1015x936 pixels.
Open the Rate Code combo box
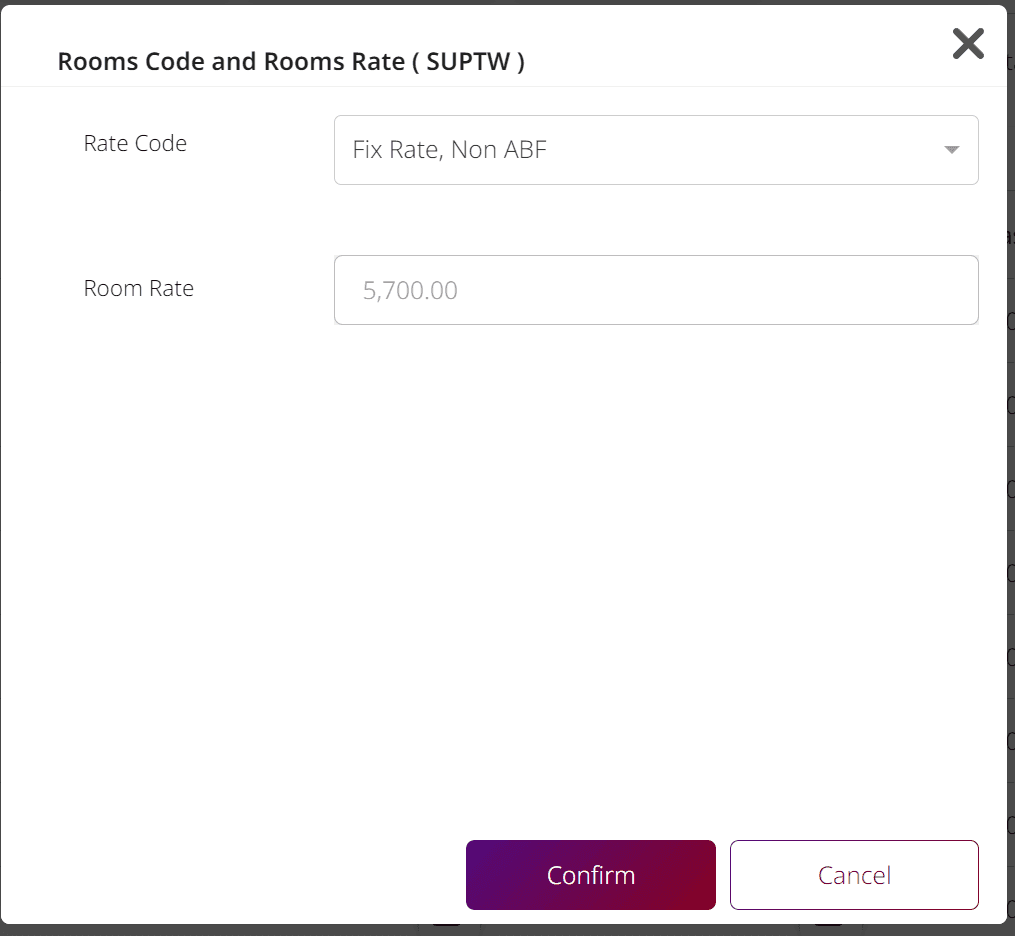pyautogui.click(x=656, y=150)
